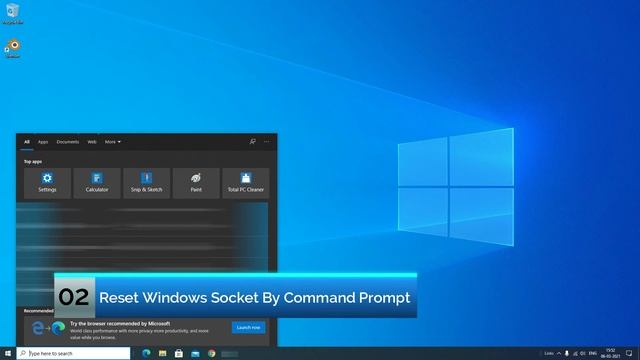Open Paint from Top apps
This screenshot has width=640, height=360.
point(196,183)
